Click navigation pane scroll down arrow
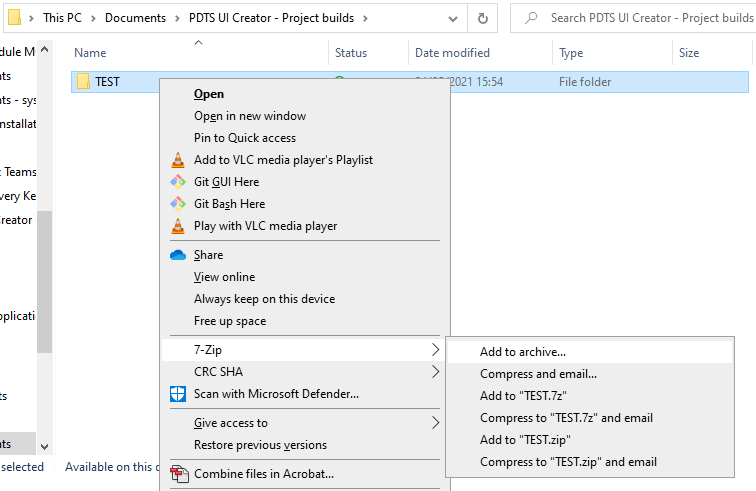 point(44,447)
